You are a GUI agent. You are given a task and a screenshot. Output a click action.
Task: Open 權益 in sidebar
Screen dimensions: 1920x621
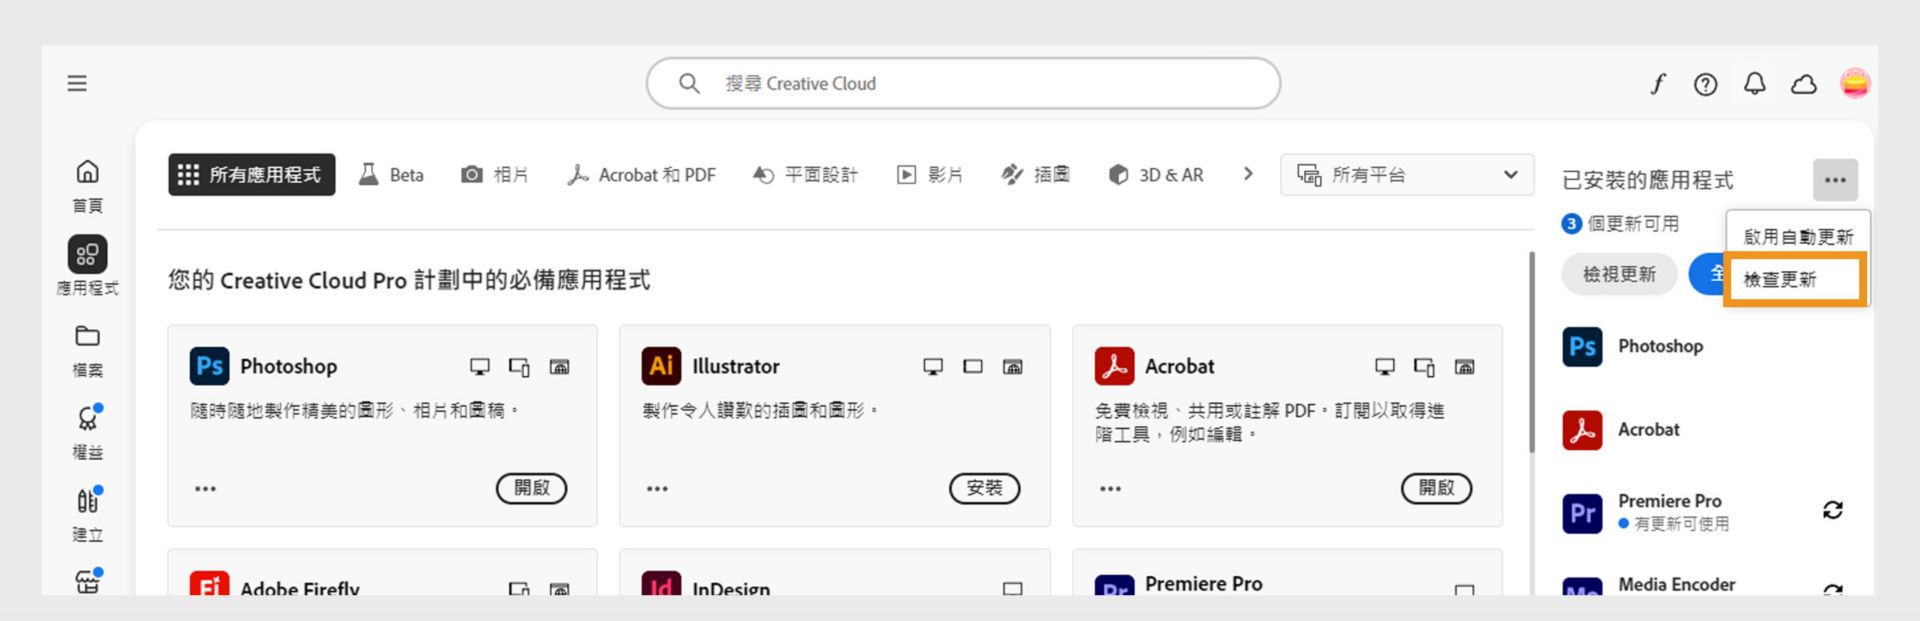(87, 432)
